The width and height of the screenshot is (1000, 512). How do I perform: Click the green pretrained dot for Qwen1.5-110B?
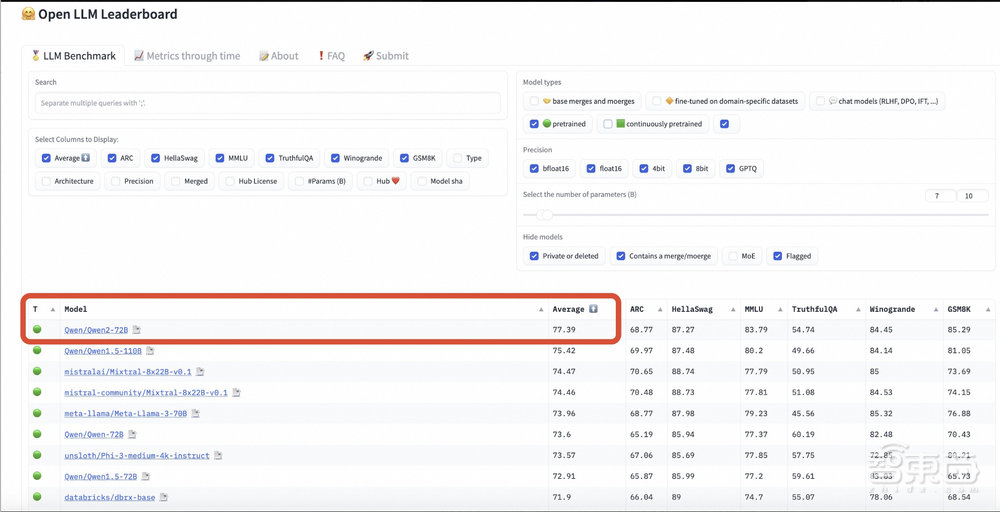[x=37, y=350]
